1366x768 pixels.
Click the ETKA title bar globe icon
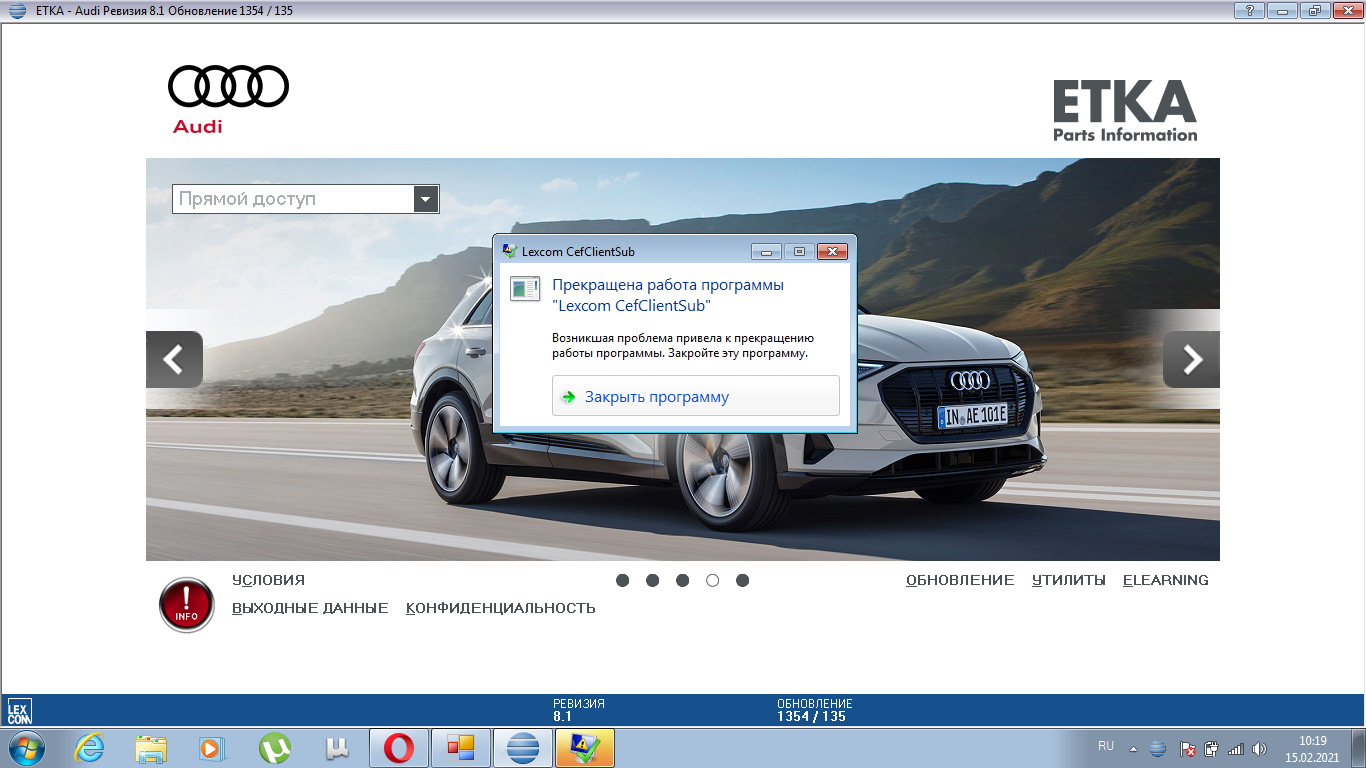[17, 11]
